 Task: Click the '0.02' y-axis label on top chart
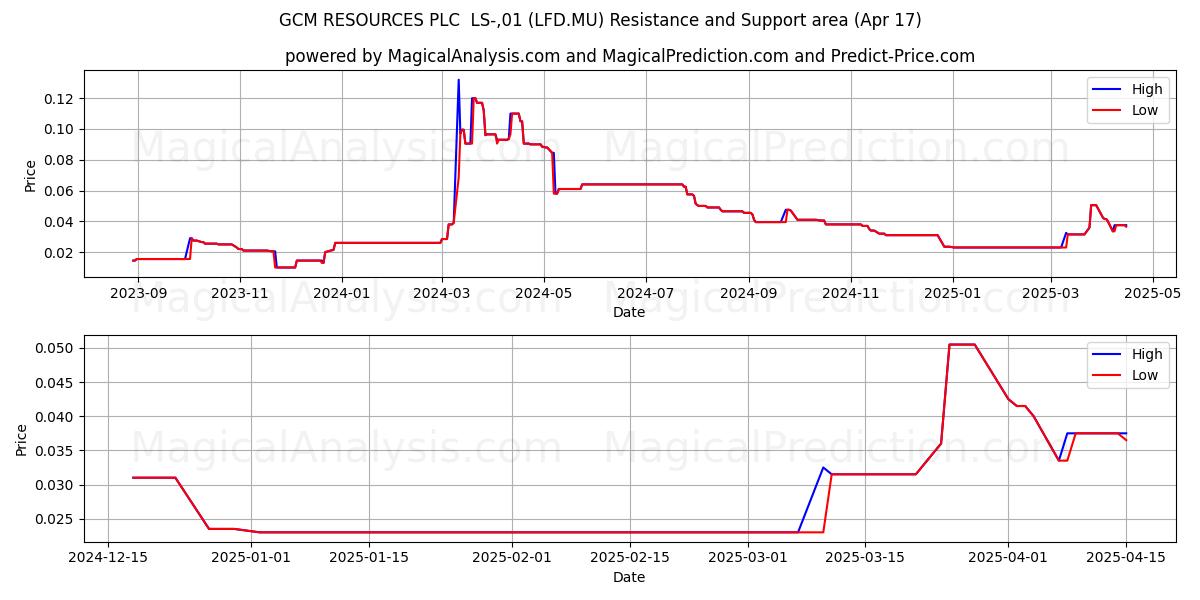pos(61,253)
